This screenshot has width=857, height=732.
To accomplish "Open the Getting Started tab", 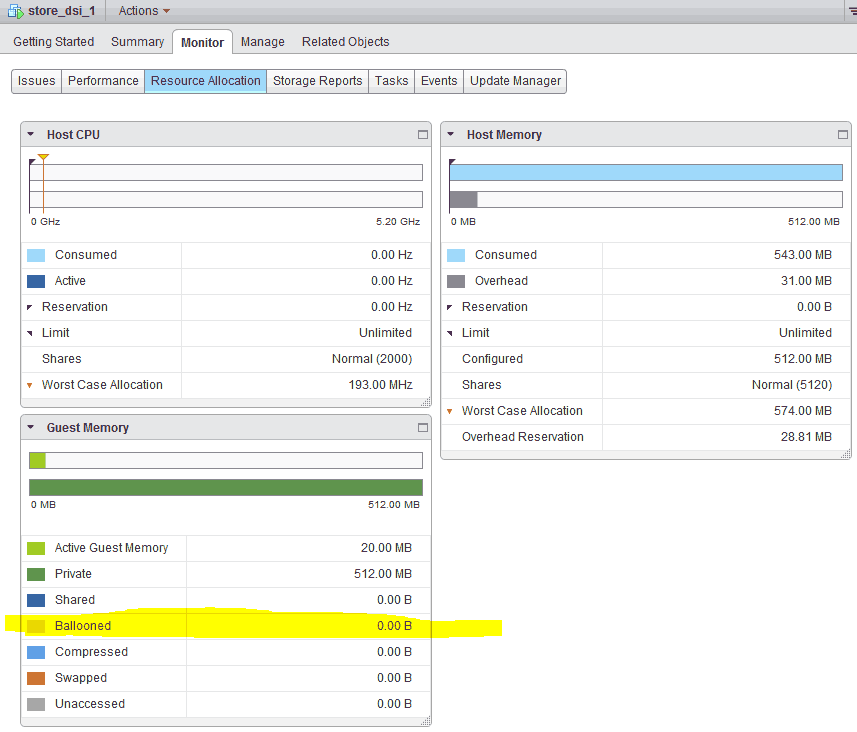I will [x=54, y=42].
